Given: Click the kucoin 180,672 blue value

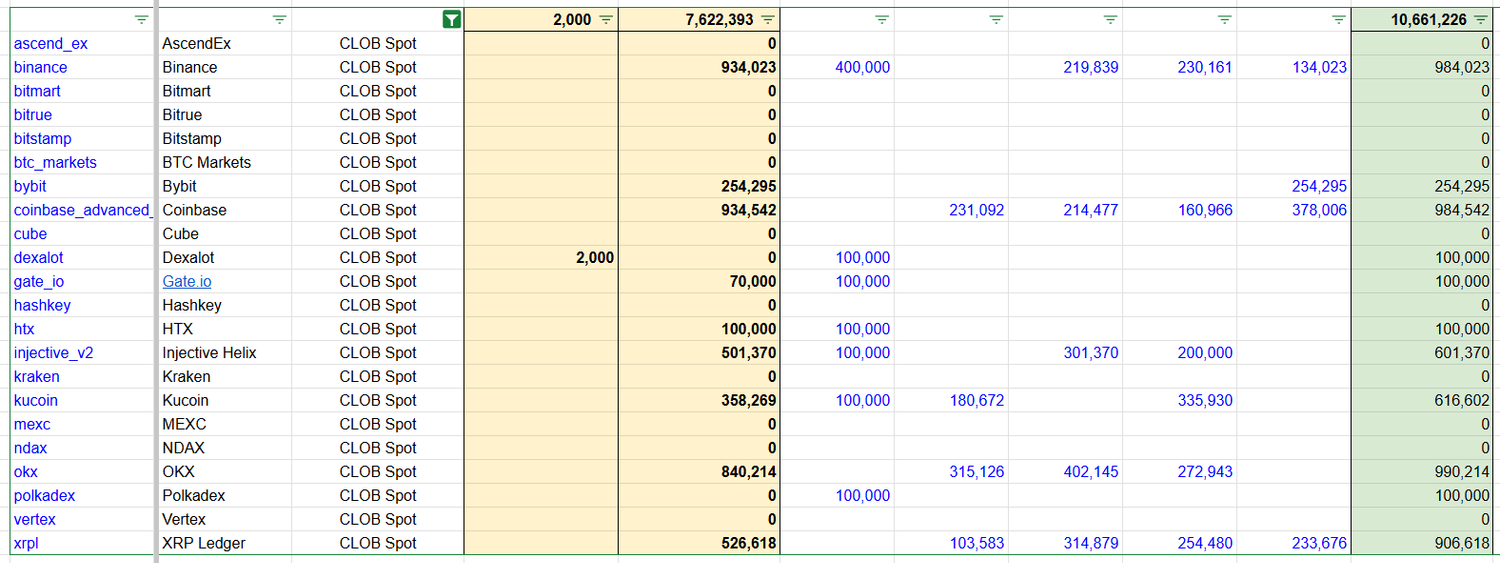Looking at the screenshot, I should pos(975,400).
